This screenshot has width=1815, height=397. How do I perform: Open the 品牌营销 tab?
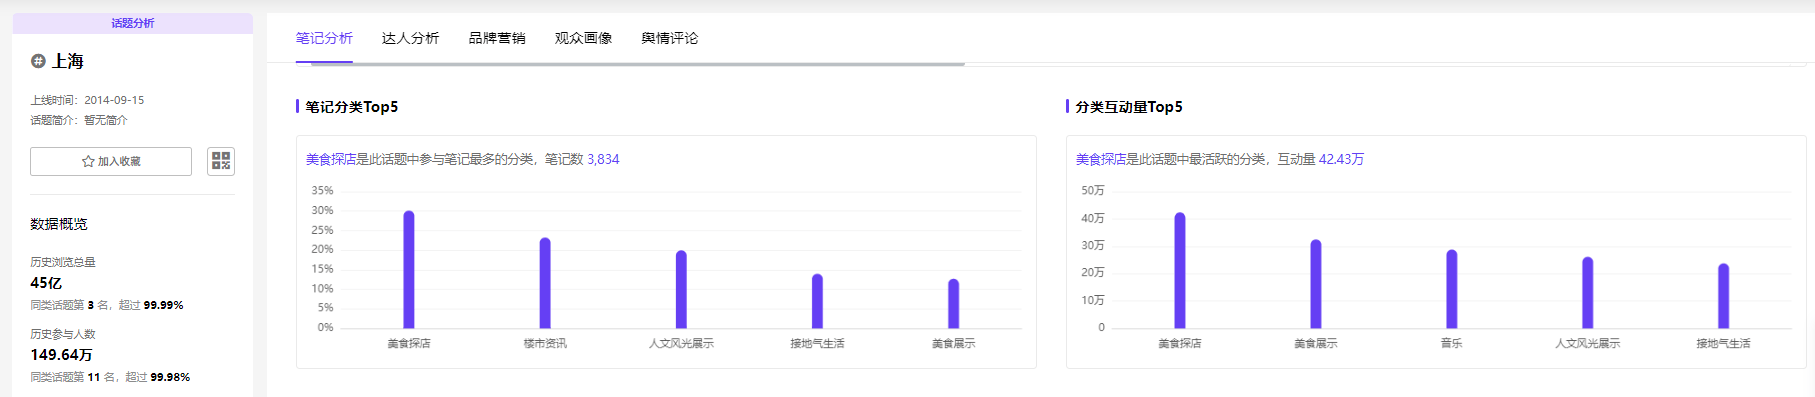[x=497, y=38]
